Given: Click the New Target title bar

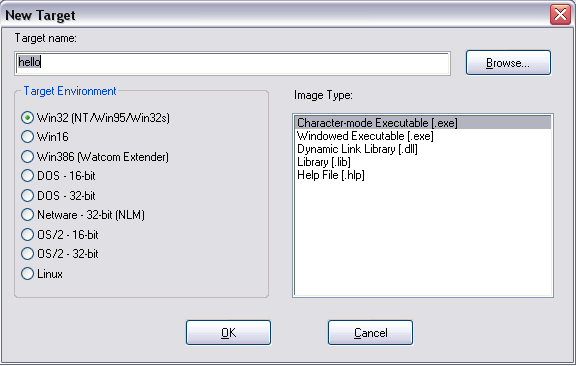Looking at the screenshot, I should 275,15.
